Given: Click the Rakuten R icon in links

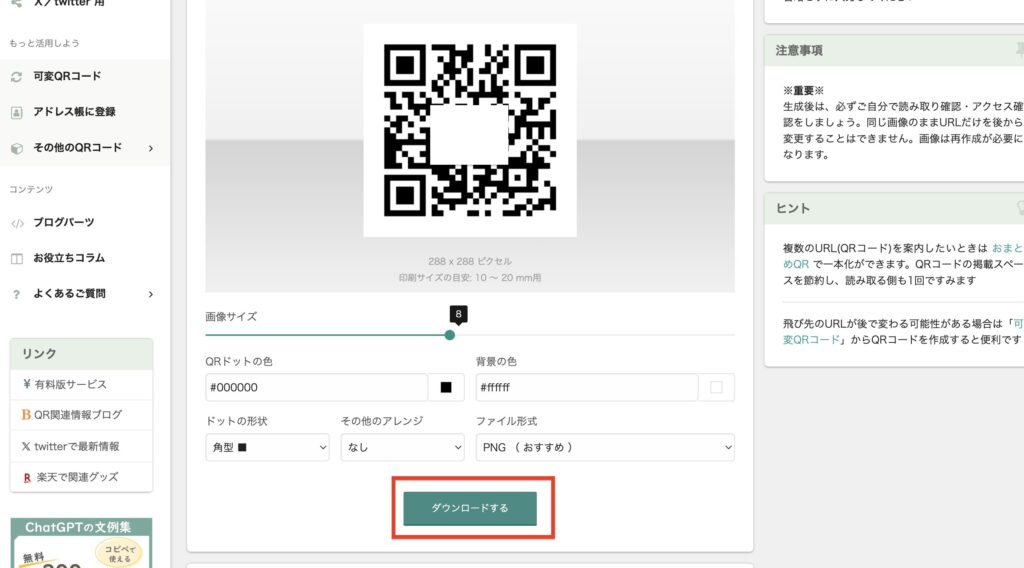Looking at the screenshot, I should click(x=27, y=478).
